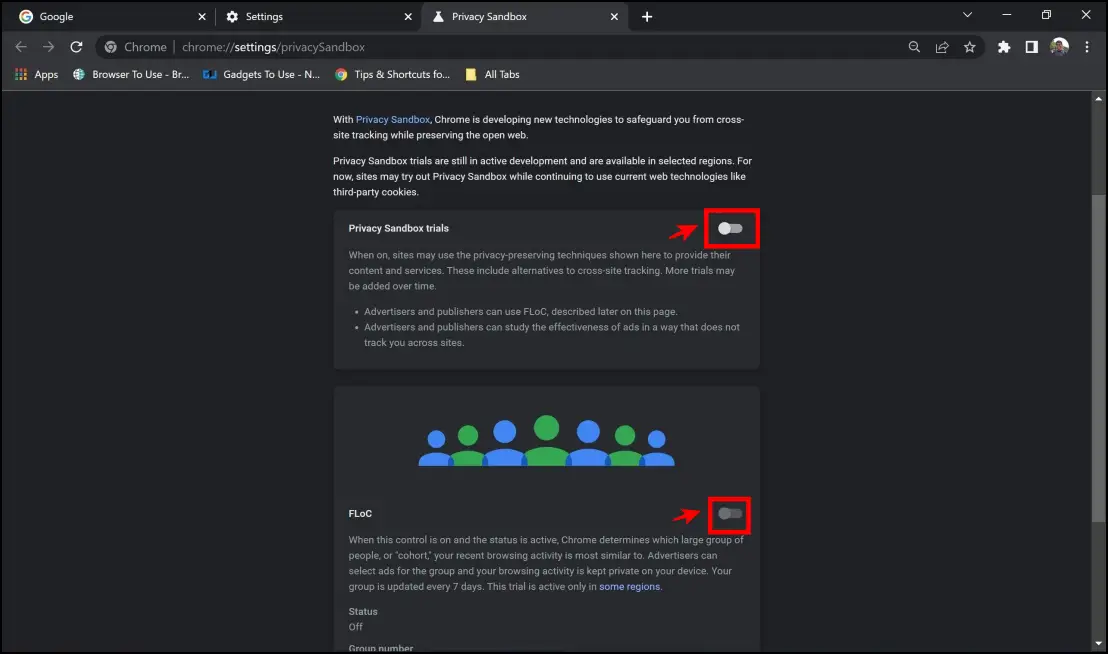
Task: Click the 'Off' status value
Action: tap(355, 626)
